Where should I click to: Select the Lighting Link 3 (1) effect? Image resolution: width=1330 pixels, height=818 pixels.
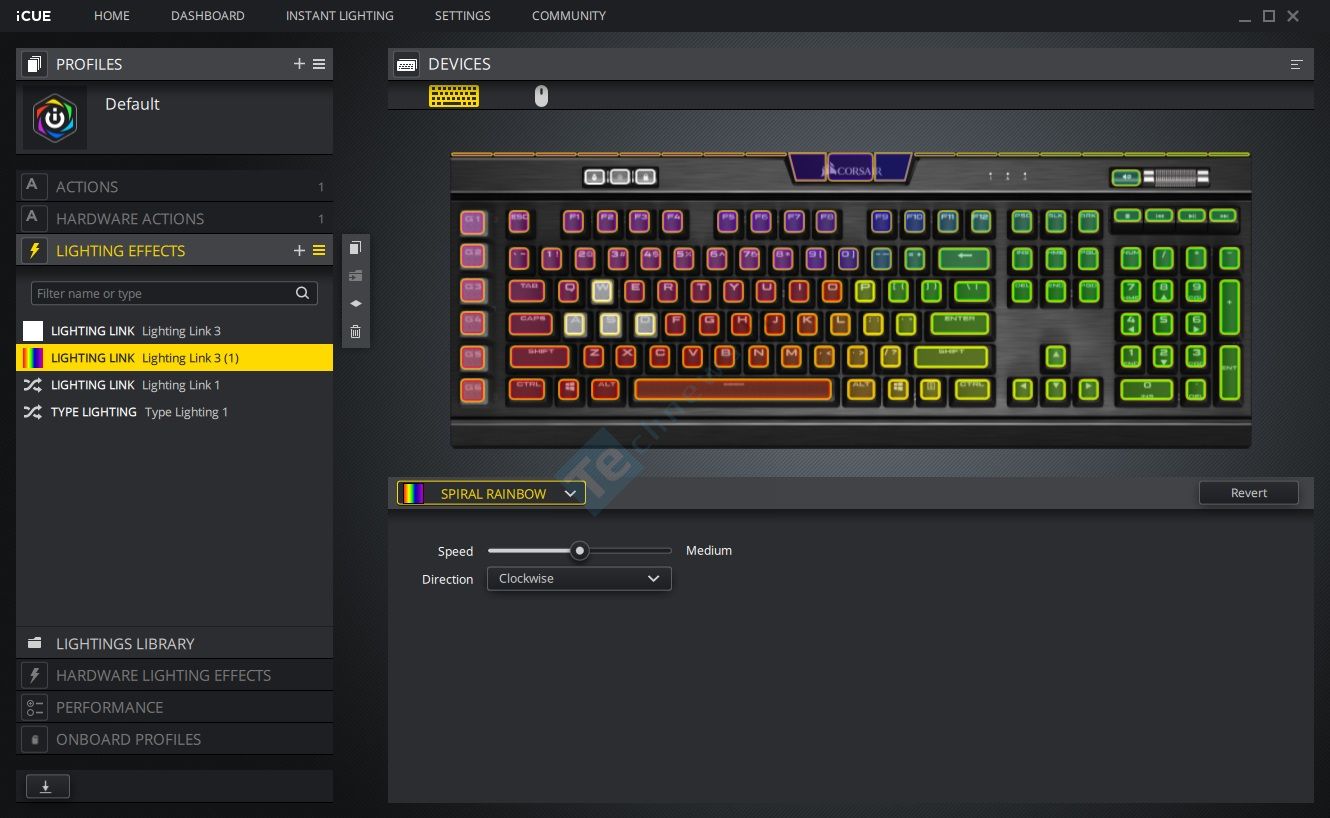point(174,358)
